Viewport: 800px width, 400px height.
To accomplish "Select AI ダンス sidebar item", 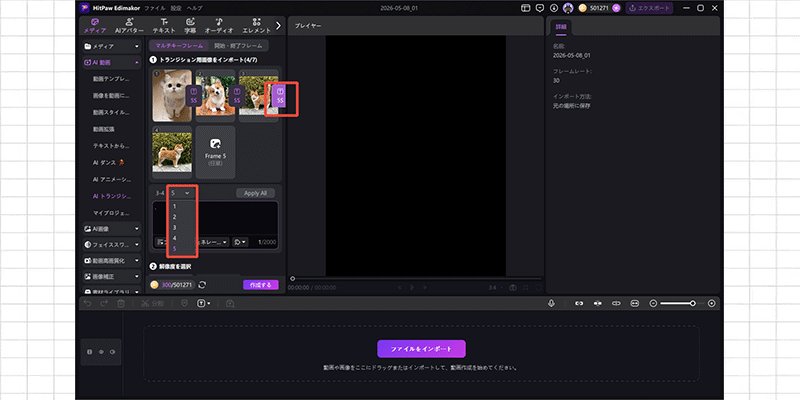I will point(108,163).
